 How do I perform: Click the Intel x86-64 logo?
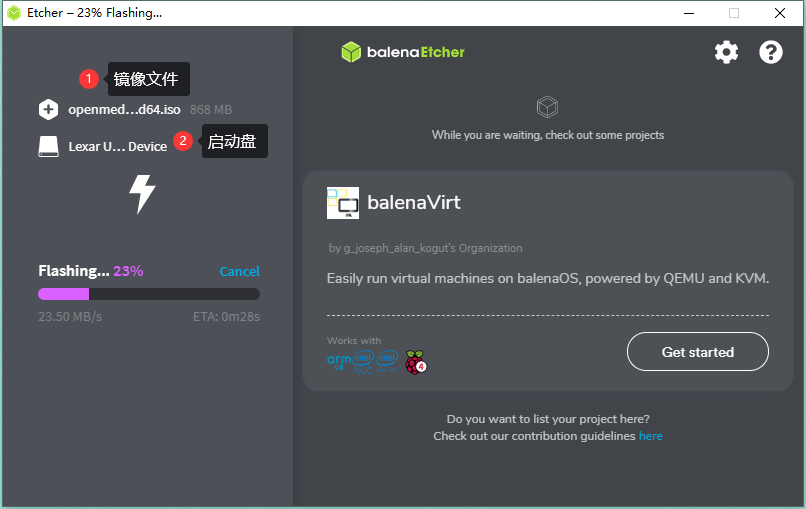click(x=387, y=361)
